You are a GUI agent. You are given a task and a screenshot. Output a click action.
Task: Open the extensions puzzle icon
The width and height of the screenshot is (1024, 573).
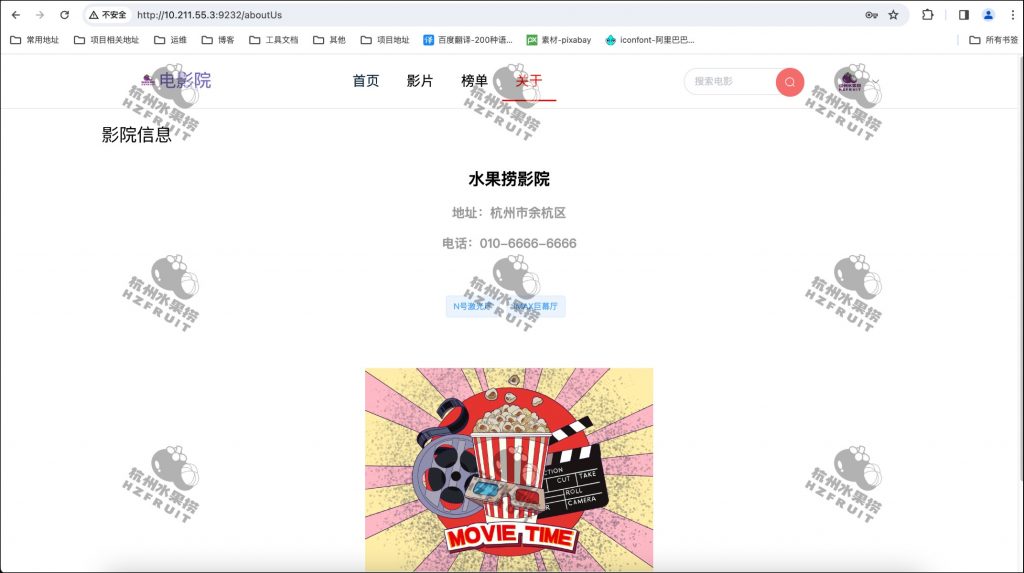927,14
